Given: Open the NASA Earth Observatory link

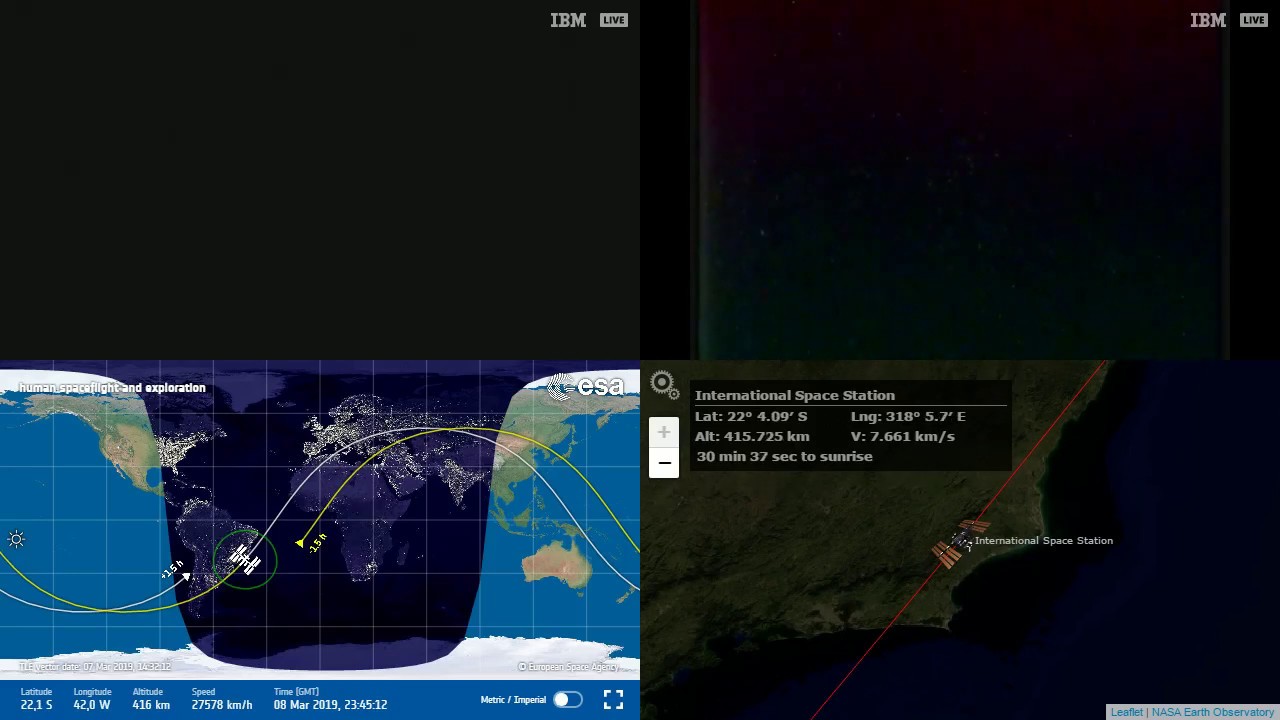Looking at the screenshot, I should pos(1213,712).
